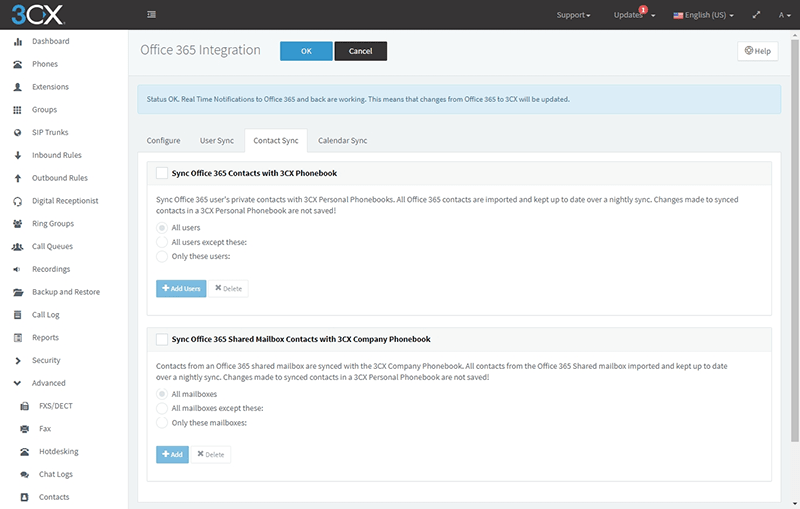
Task: Toggle the sidebar menu icon in the header
Action: (x=152, y=15)
